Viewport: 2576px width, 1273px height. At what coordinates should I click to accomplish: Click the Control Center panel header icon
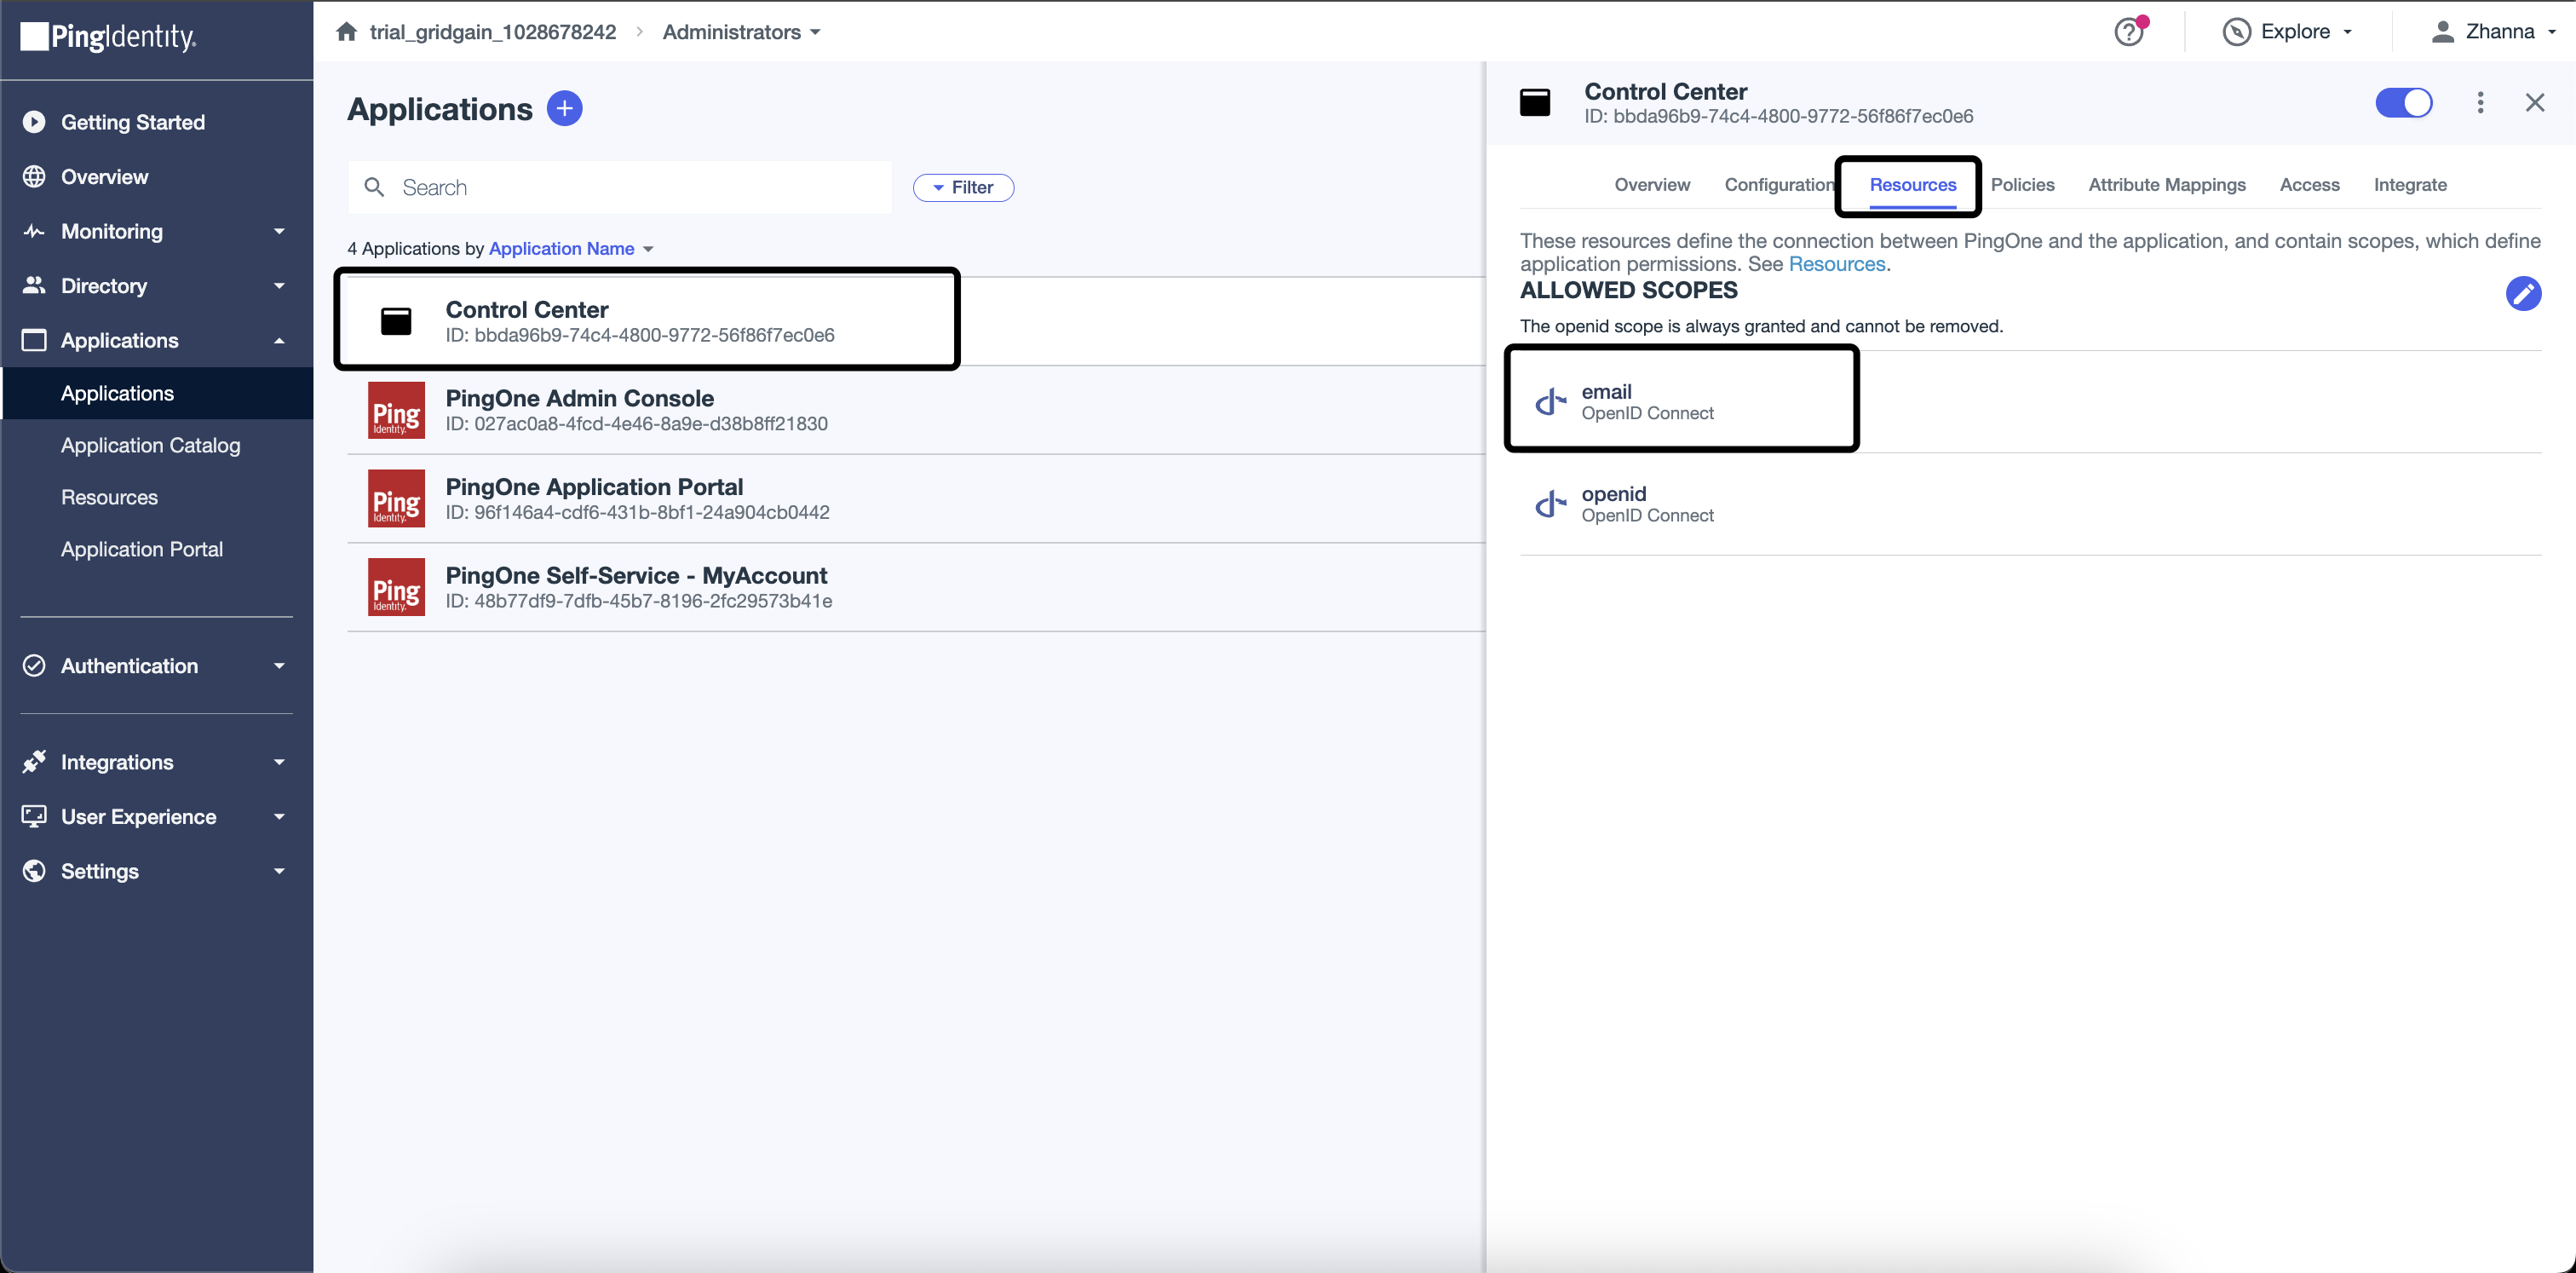click(1535, 102)
